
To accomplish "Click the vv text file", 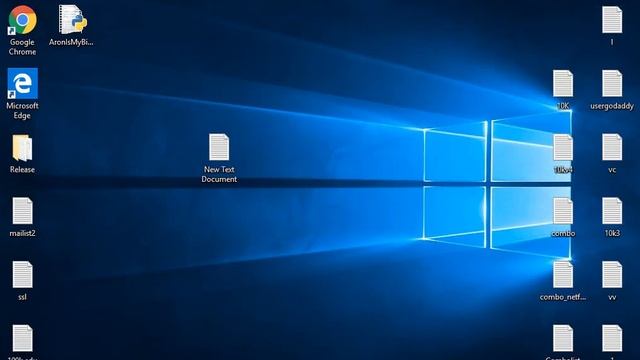I will 612,275.
